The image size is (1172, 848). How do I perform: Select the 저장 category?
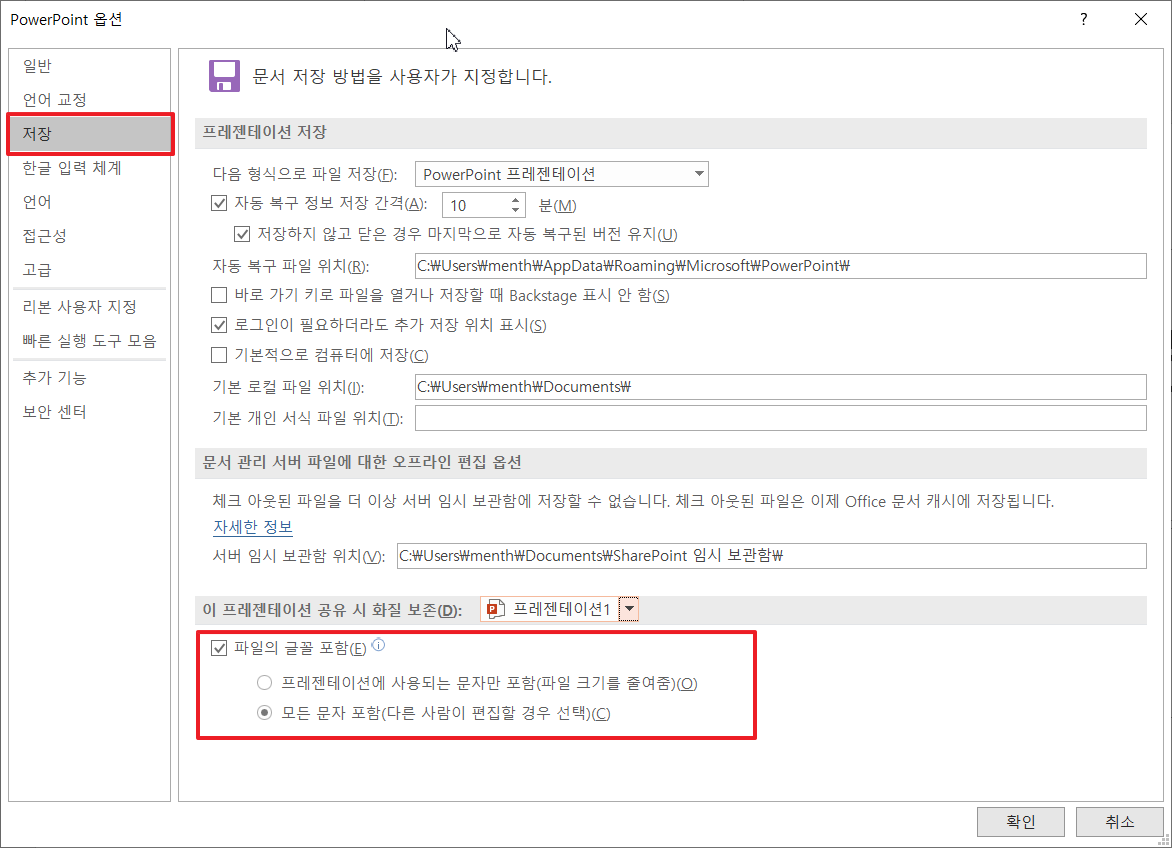[90, 134]
